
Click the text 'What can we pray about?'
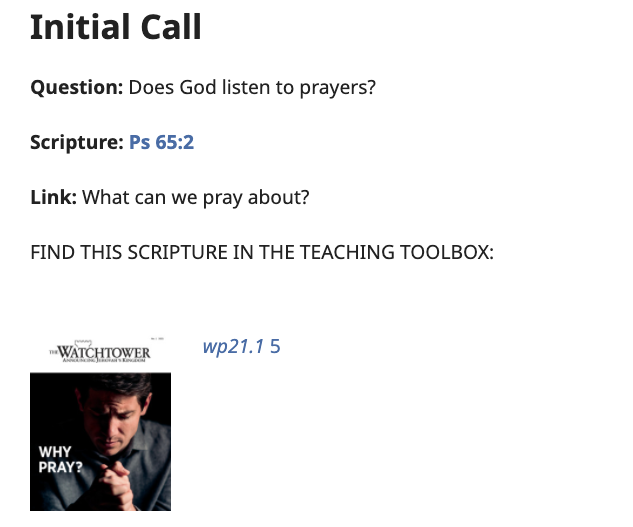pos(196,198)
